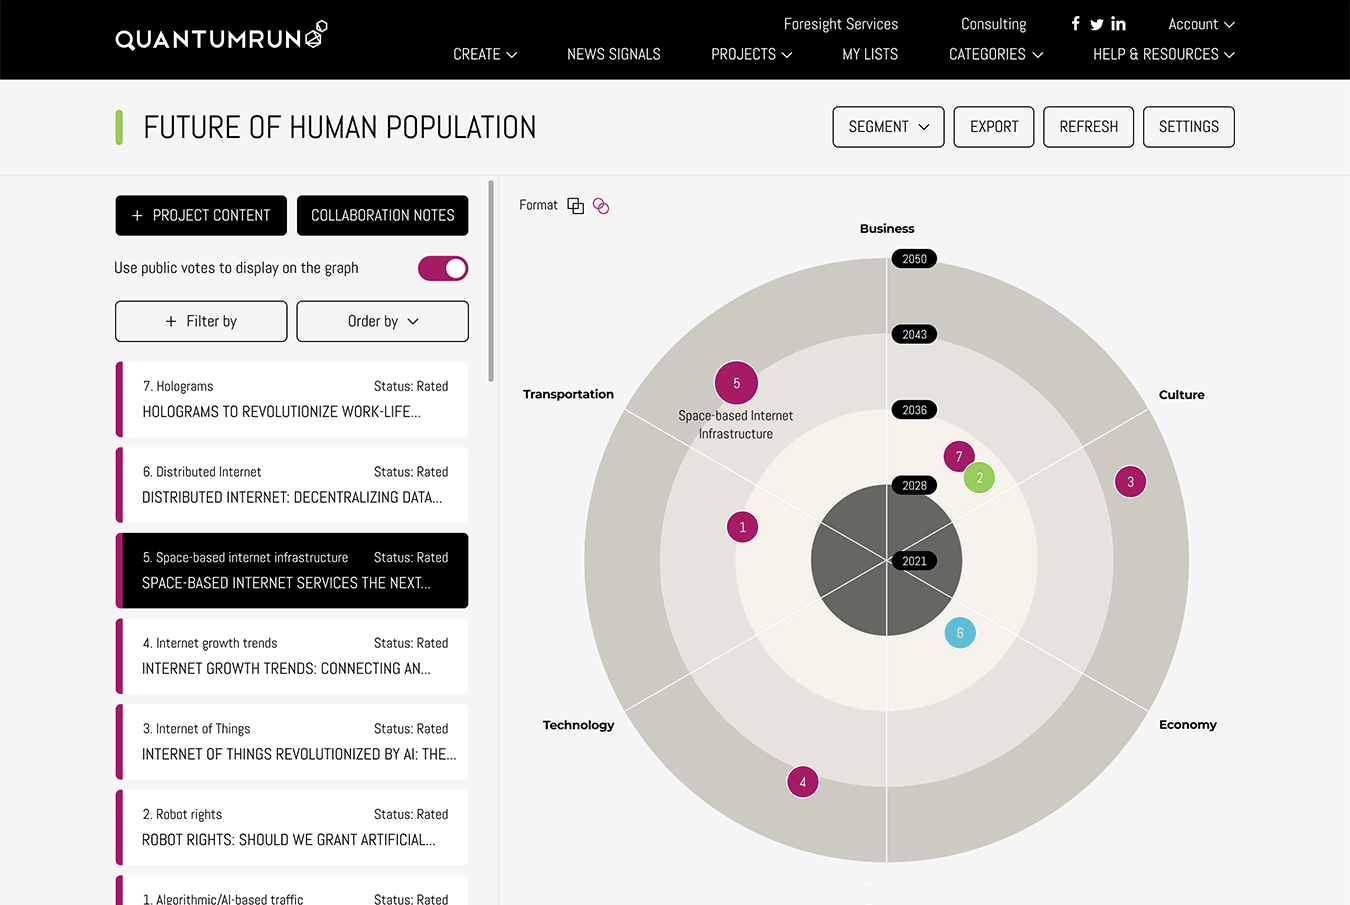
Task: Select the 2028 year ring marker
Action: click(914, 486)
